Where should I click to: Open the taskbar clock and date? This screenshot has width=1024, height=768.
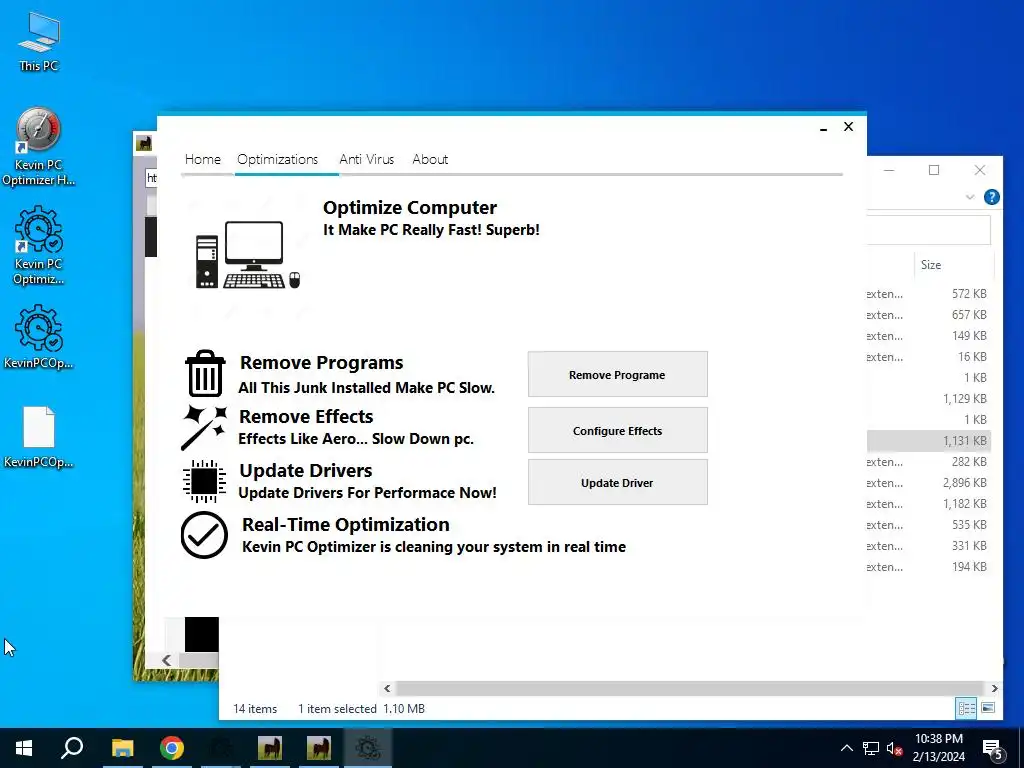click(x=938, y=748)
